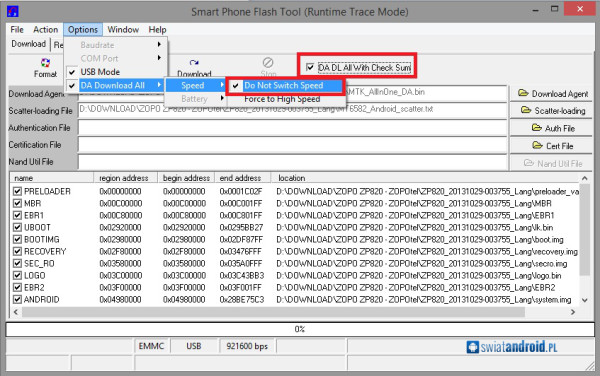This screenshot has height=376, width=600.
Task: Toggle DA DL All With Check Sum checkbox
Action: (x=310, y=68)
